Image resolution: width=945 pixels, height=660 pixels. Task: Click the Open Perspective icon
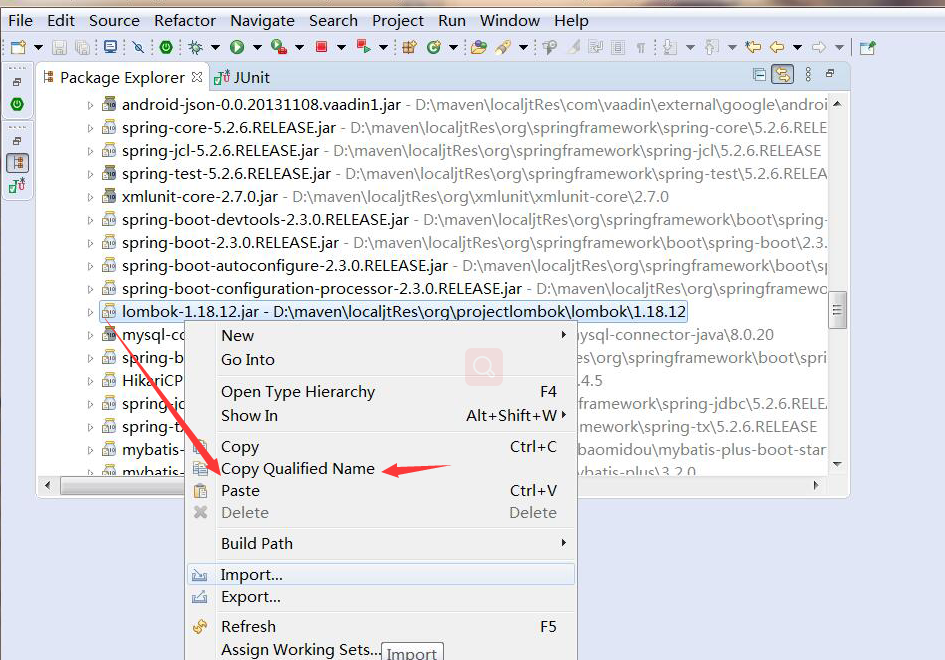pos(867,48)
